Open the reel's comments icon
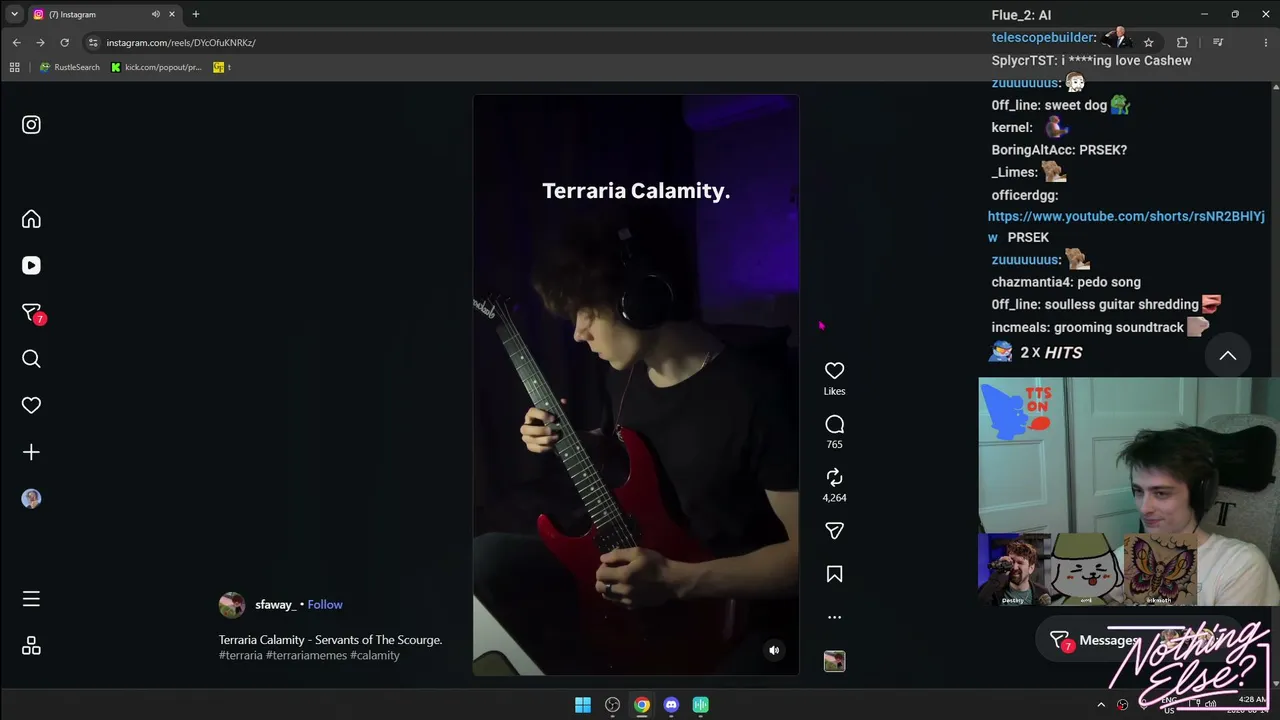1280x720 pixels. click(834, 424)
